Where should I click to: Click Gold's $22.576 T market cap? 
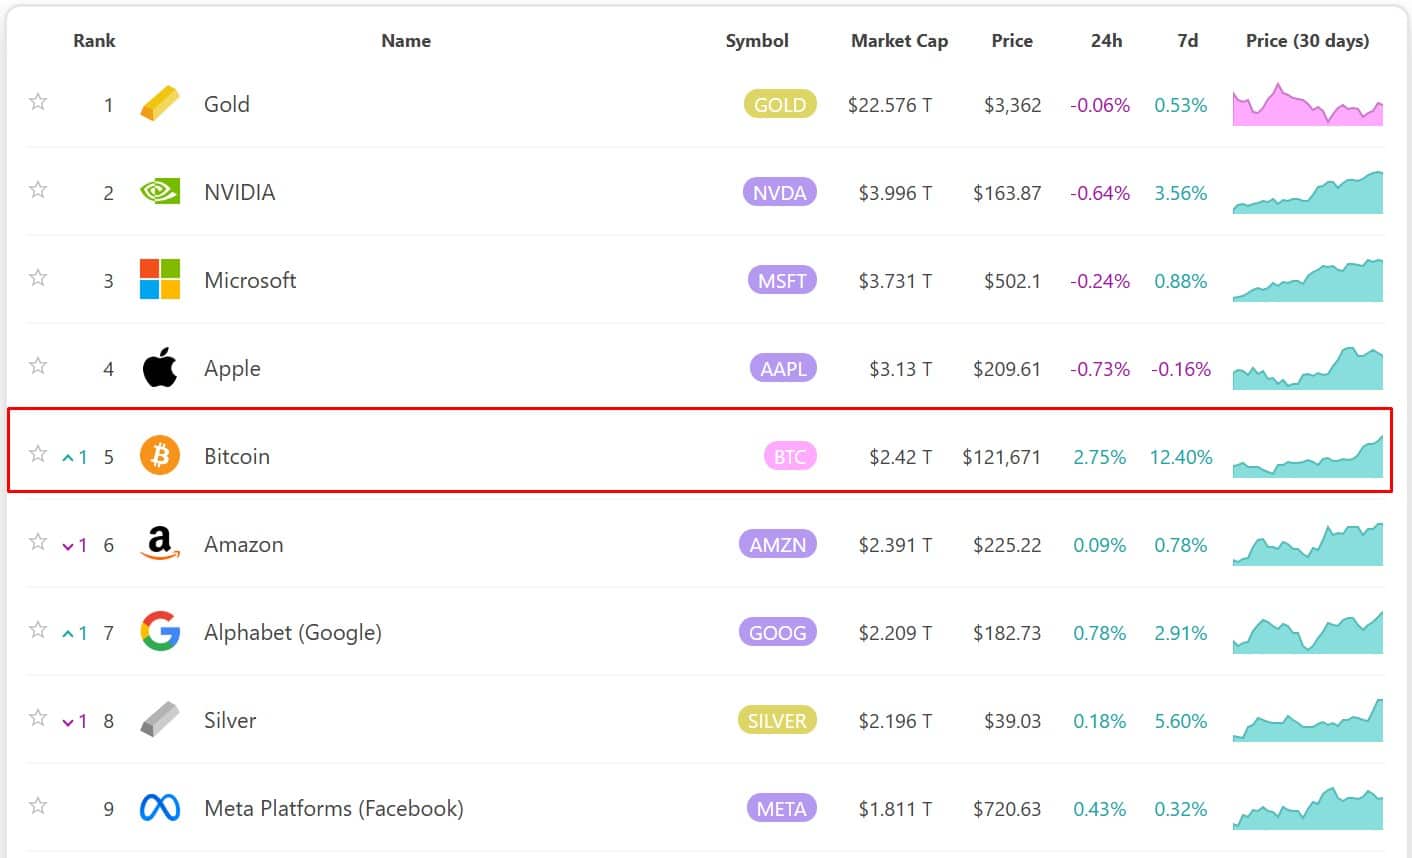point(890,105)
